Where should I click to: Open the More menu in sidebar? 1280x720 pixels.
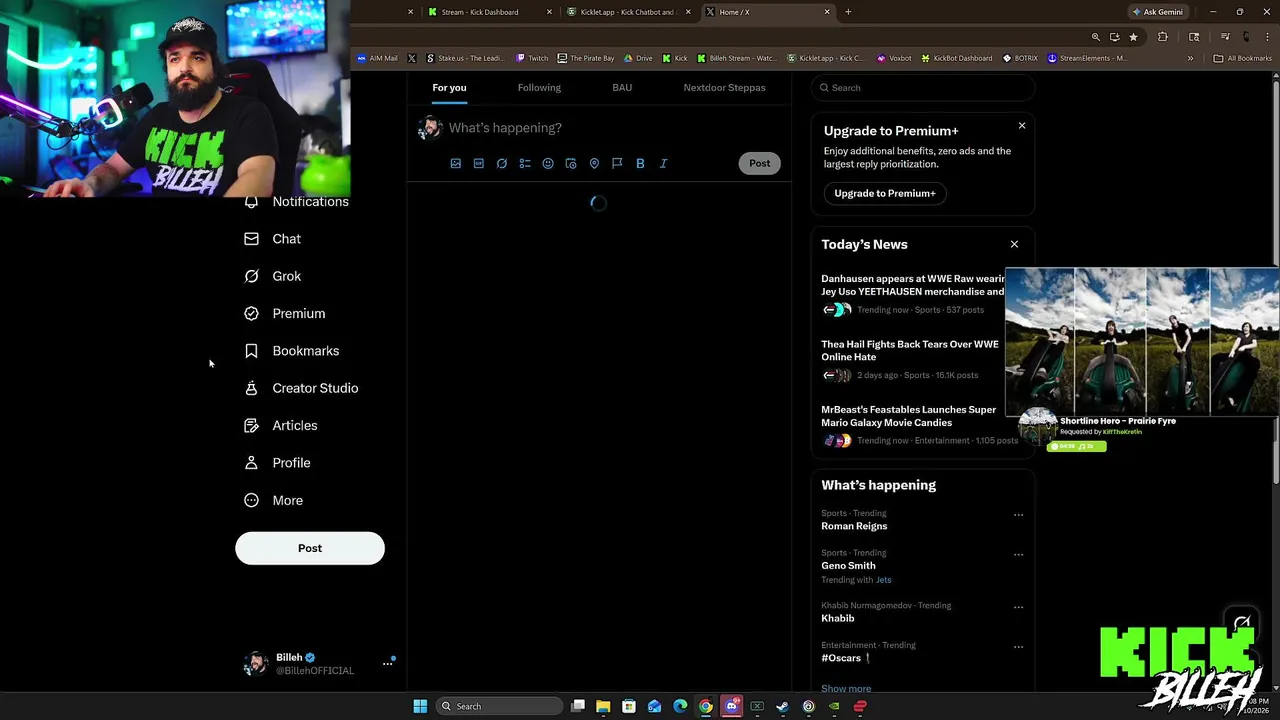(274, 500)
